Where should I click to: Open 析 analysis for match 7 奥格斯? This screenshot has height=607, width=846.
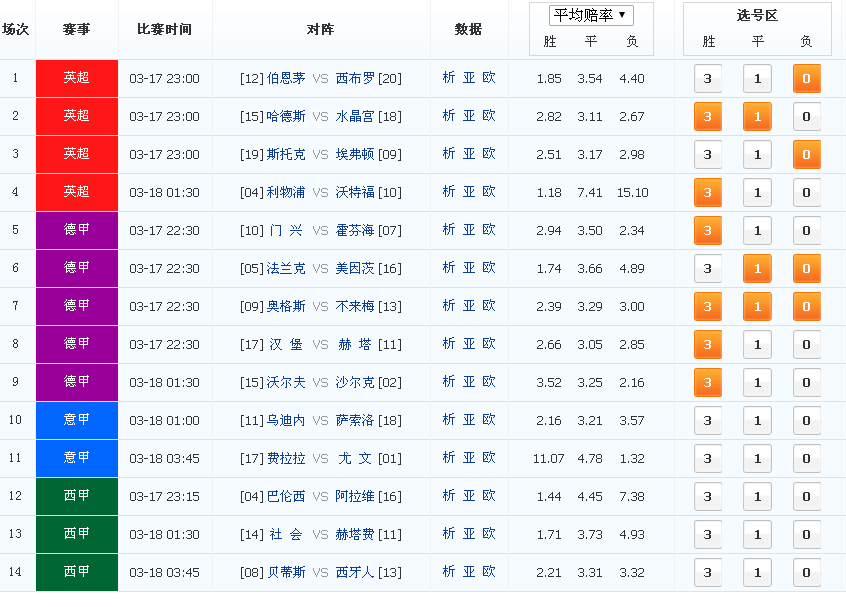tap(448, 305)
